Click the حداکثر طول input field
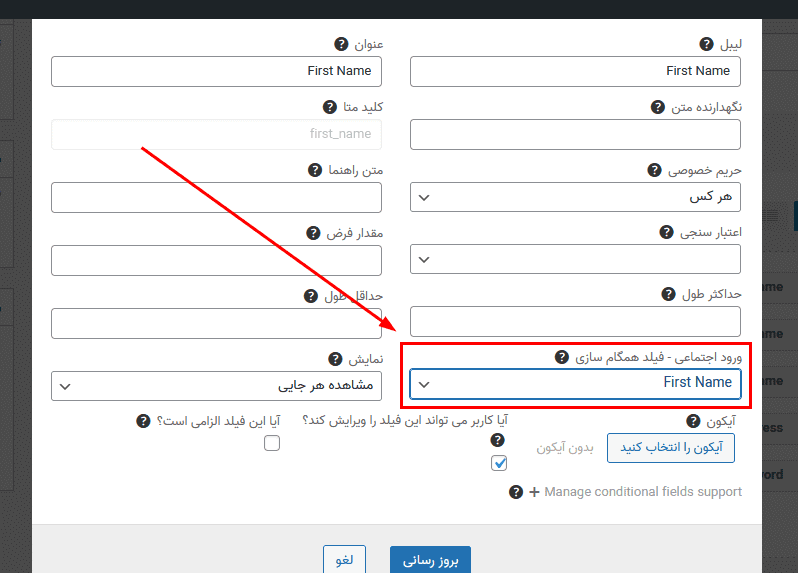The height and width of the screenshot is (573, 798). click(575, 322)
